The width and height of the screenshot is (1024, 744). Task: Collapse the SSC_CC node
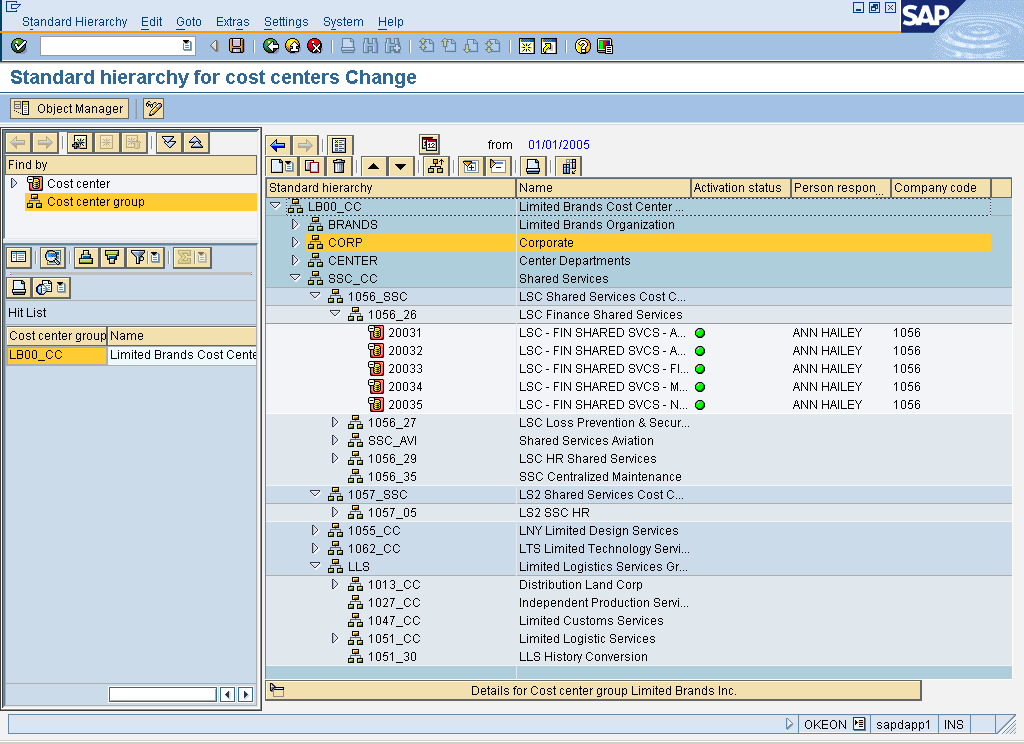click(x=295, y=278)
